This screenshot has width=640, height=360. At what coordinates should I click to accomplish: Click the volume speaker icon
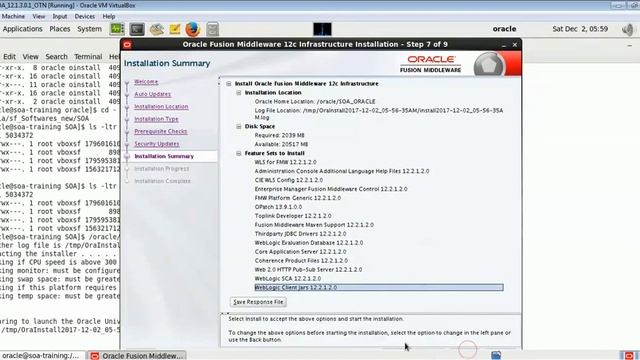[x=628, y=29]
